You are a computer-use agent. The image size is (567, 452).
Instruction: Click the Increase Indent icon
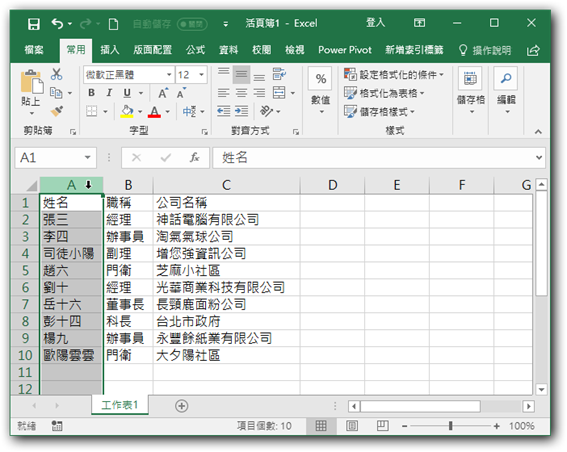click(x=241, y=111)
